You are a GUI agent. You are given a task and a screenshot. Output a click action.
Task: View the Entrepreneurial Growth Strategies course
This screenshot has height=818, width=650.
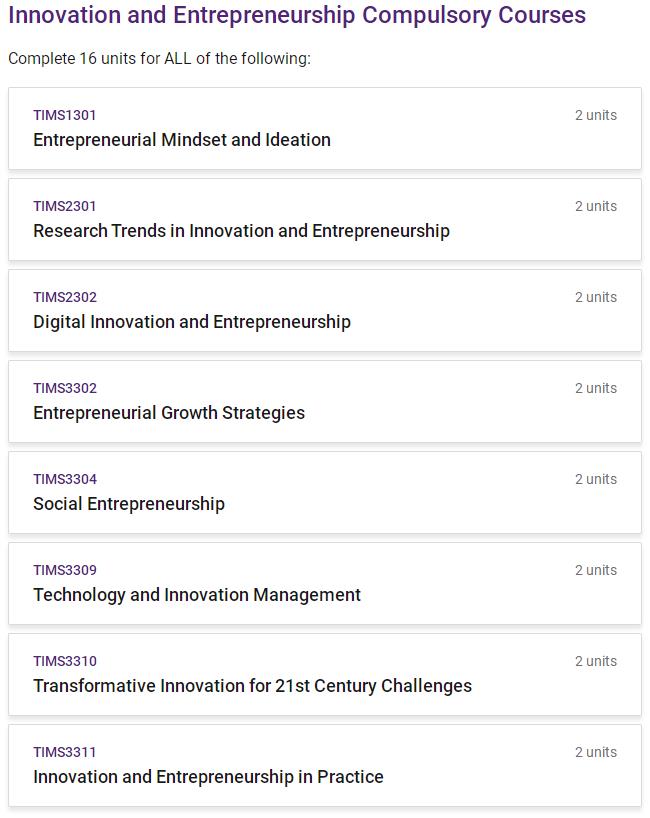[x=168, y=413]
